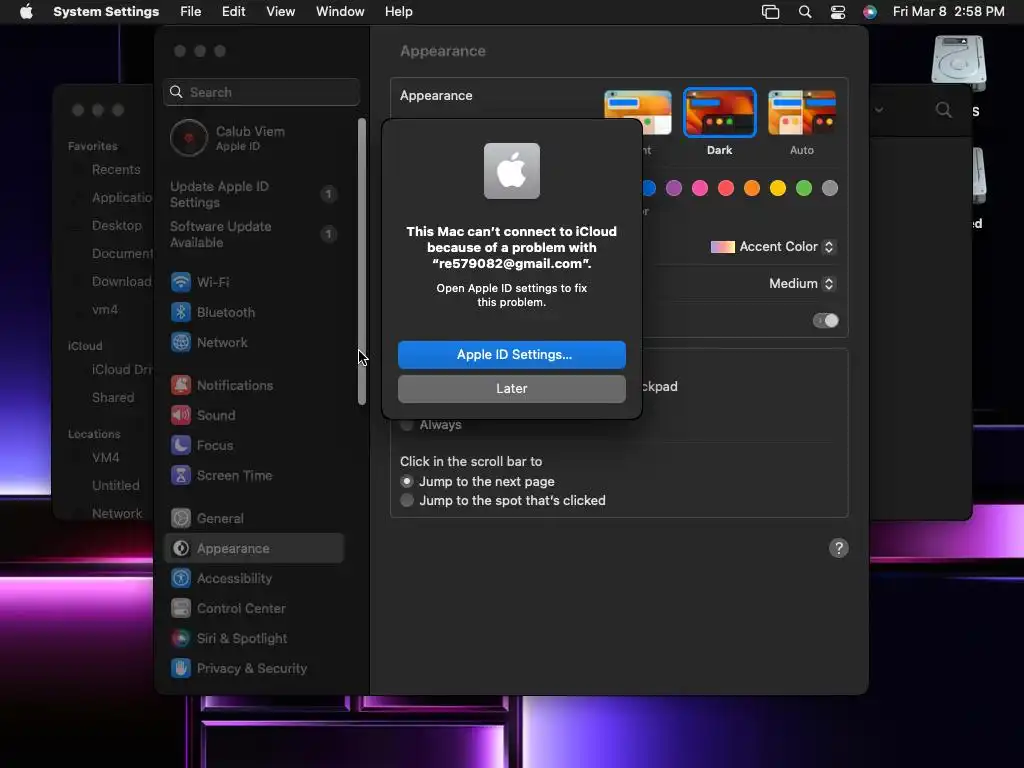Click the hard drive icon on desktop
The height and width of the screenshot is (768, 1024).
[958, 63]
